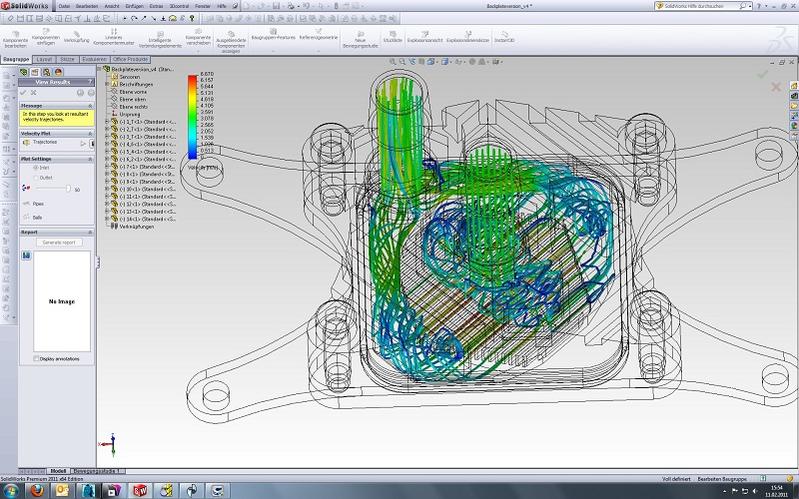Expand the (-) 14<1> component node
This screenshot has width=799, height=499.
click(x=107, y=219)
